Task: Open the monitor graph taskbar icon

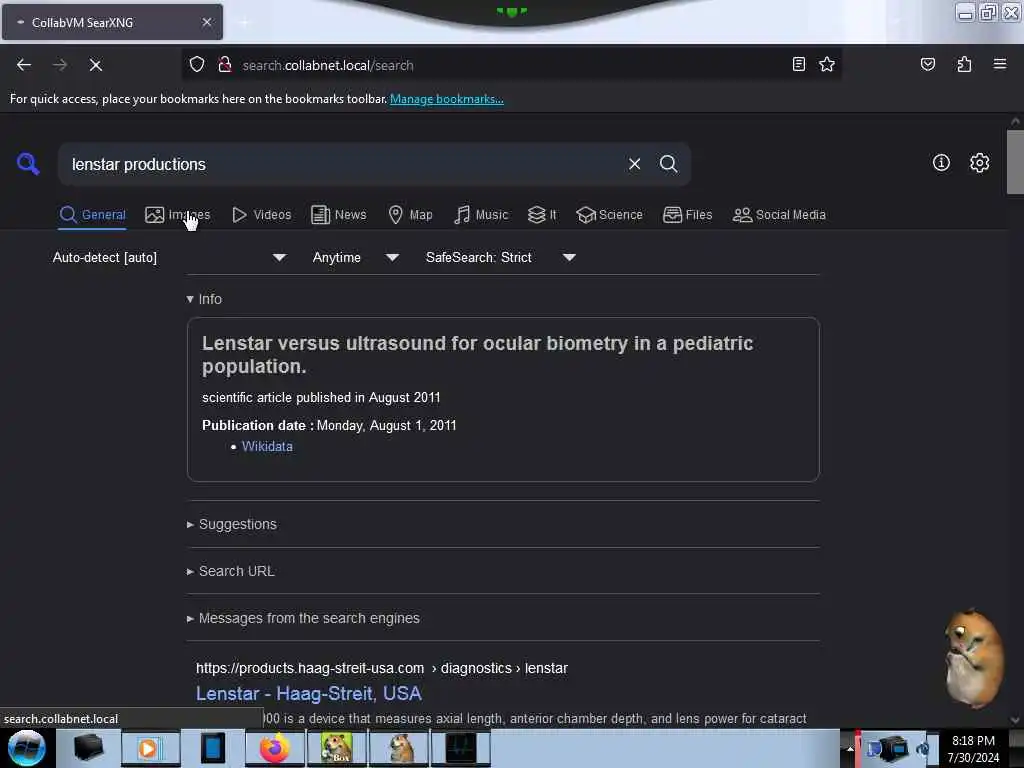Action: (x=460, y=748)
